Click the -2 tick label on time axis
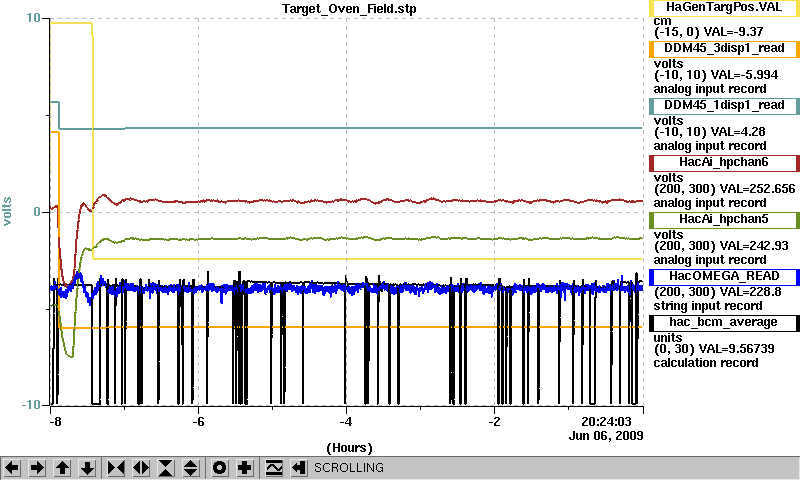Screen dimensions: 800x480 point(494,422)
